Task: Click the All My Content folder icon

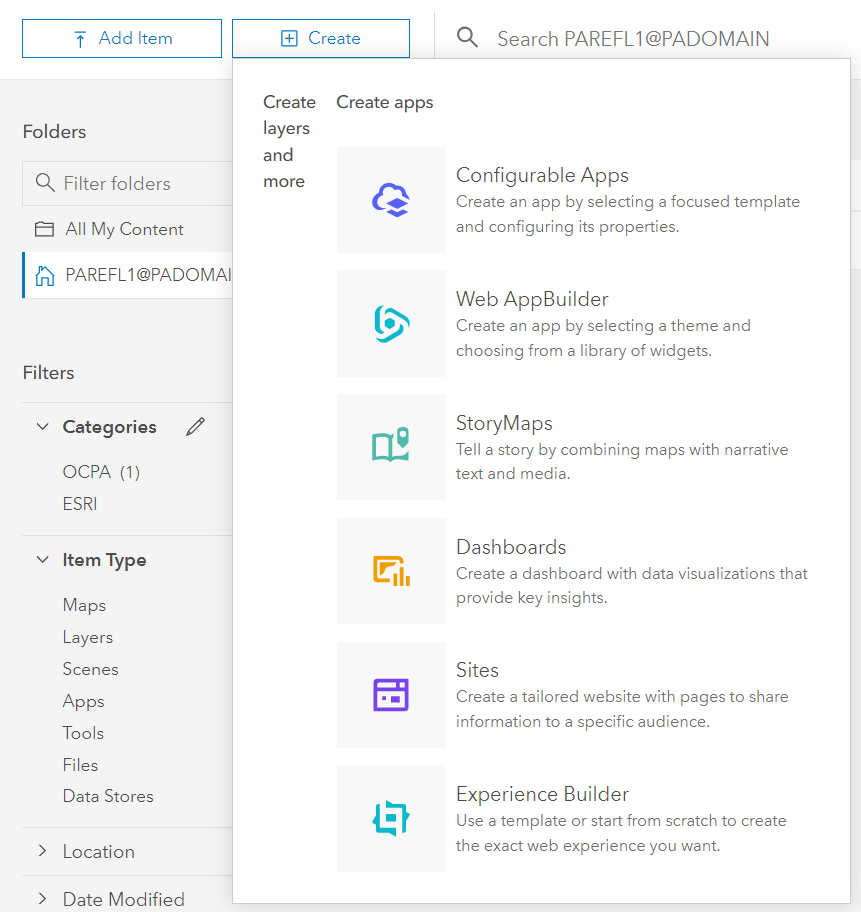Action: coord(44,229)
